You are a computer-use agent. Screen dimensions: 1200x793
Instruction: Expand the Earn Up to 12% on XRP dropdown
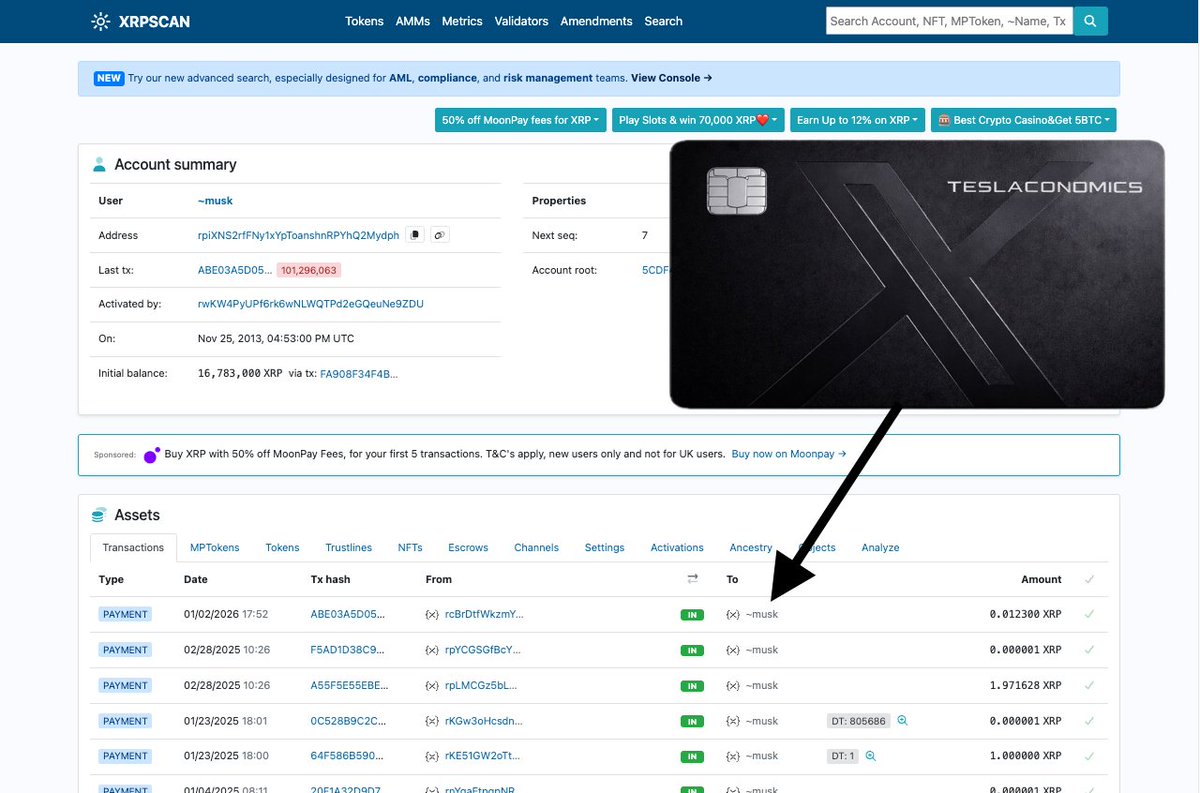[x=857, y=120]
